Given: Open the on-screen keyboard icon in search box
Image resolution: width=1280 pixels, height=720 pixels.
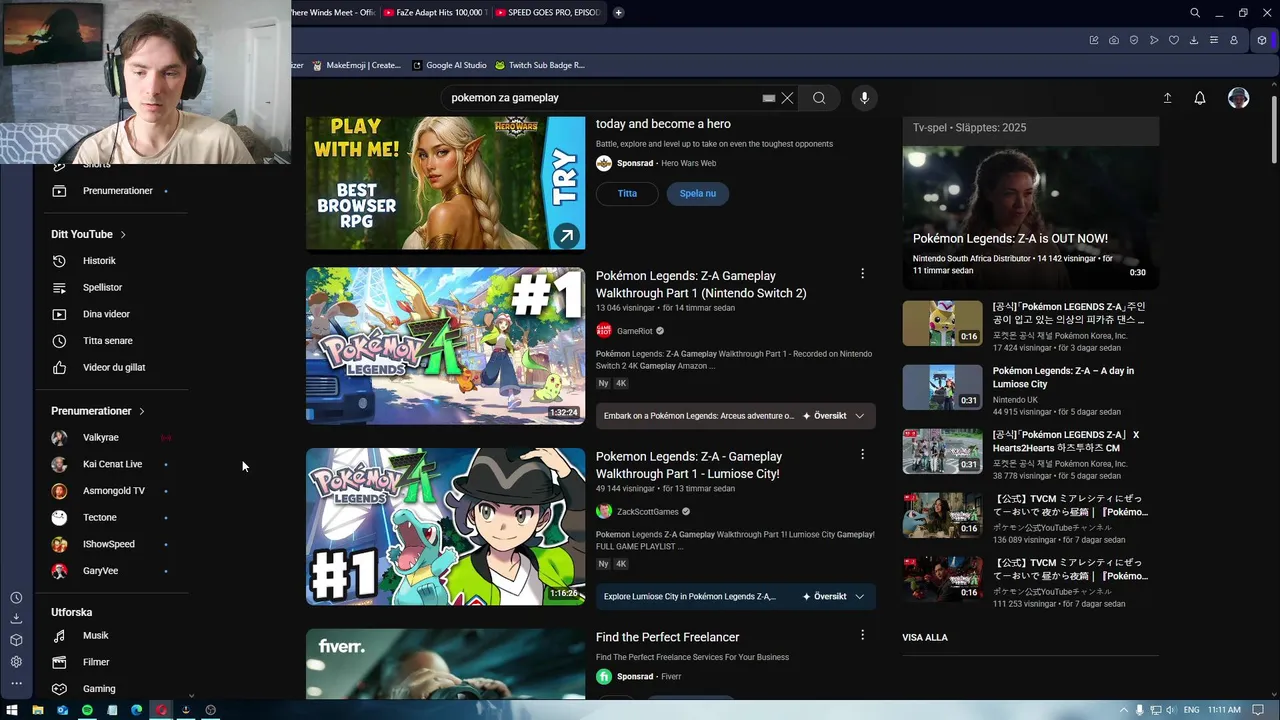Looking at the screenshot, I should coord(768,98).
